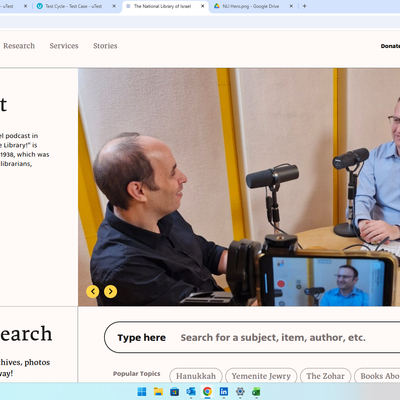Advance to next slide in hero carousel
This screenshot has height=400, width=400.
click(x=110, y=292)
